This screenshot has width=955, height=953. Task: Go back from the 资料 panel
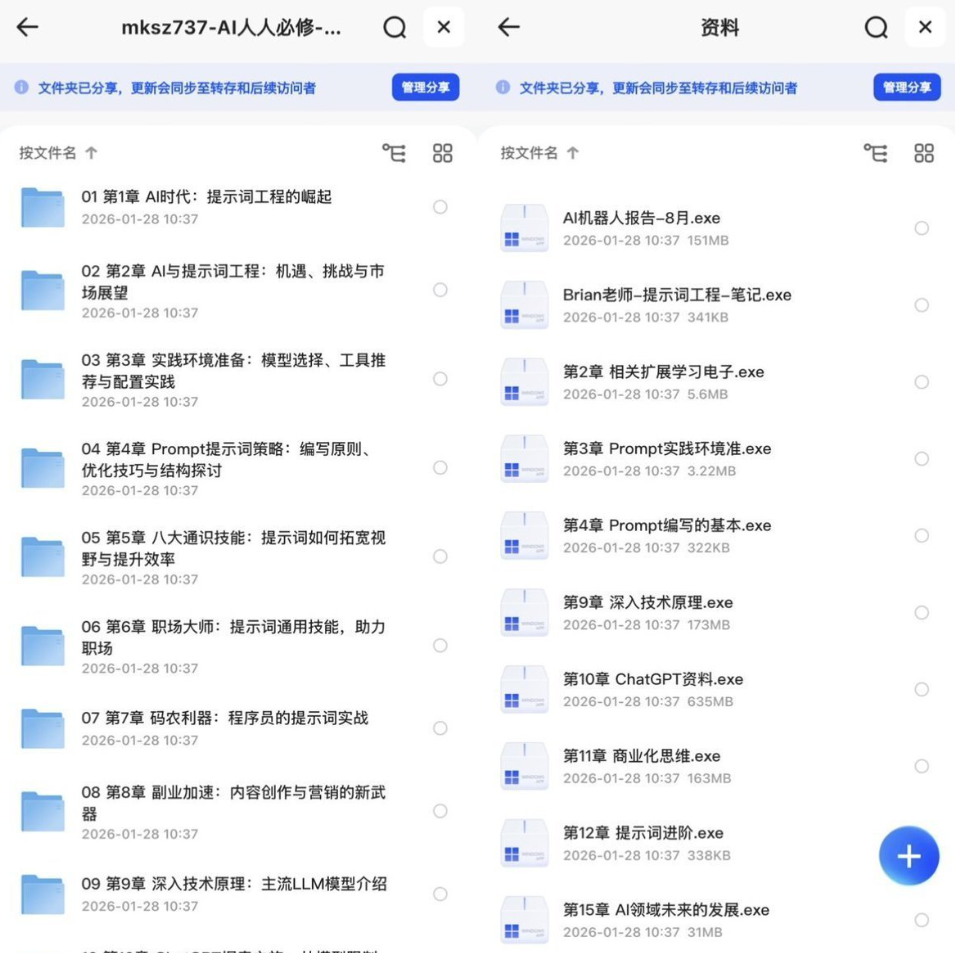pyautogui.click(x=509, y=27)
